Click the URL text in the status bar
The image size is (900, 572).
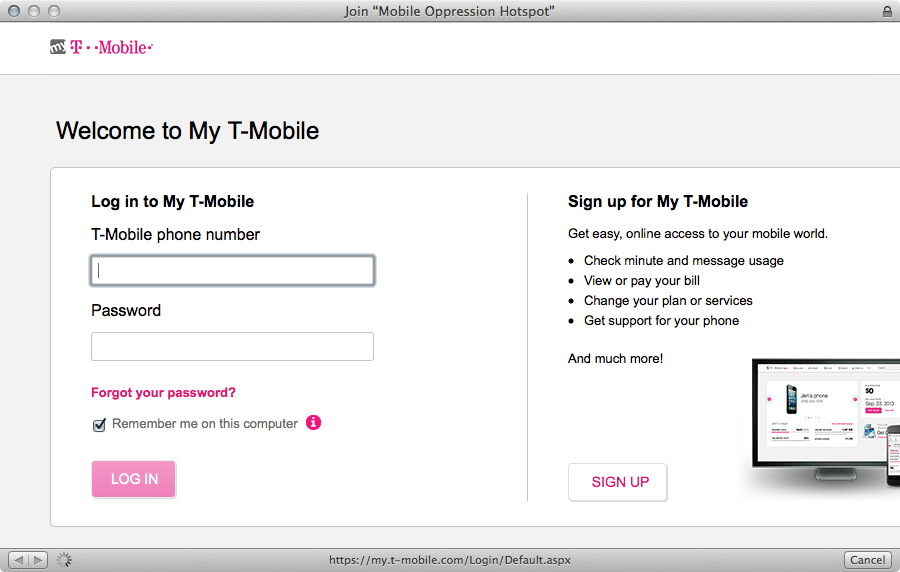[450, 560]
